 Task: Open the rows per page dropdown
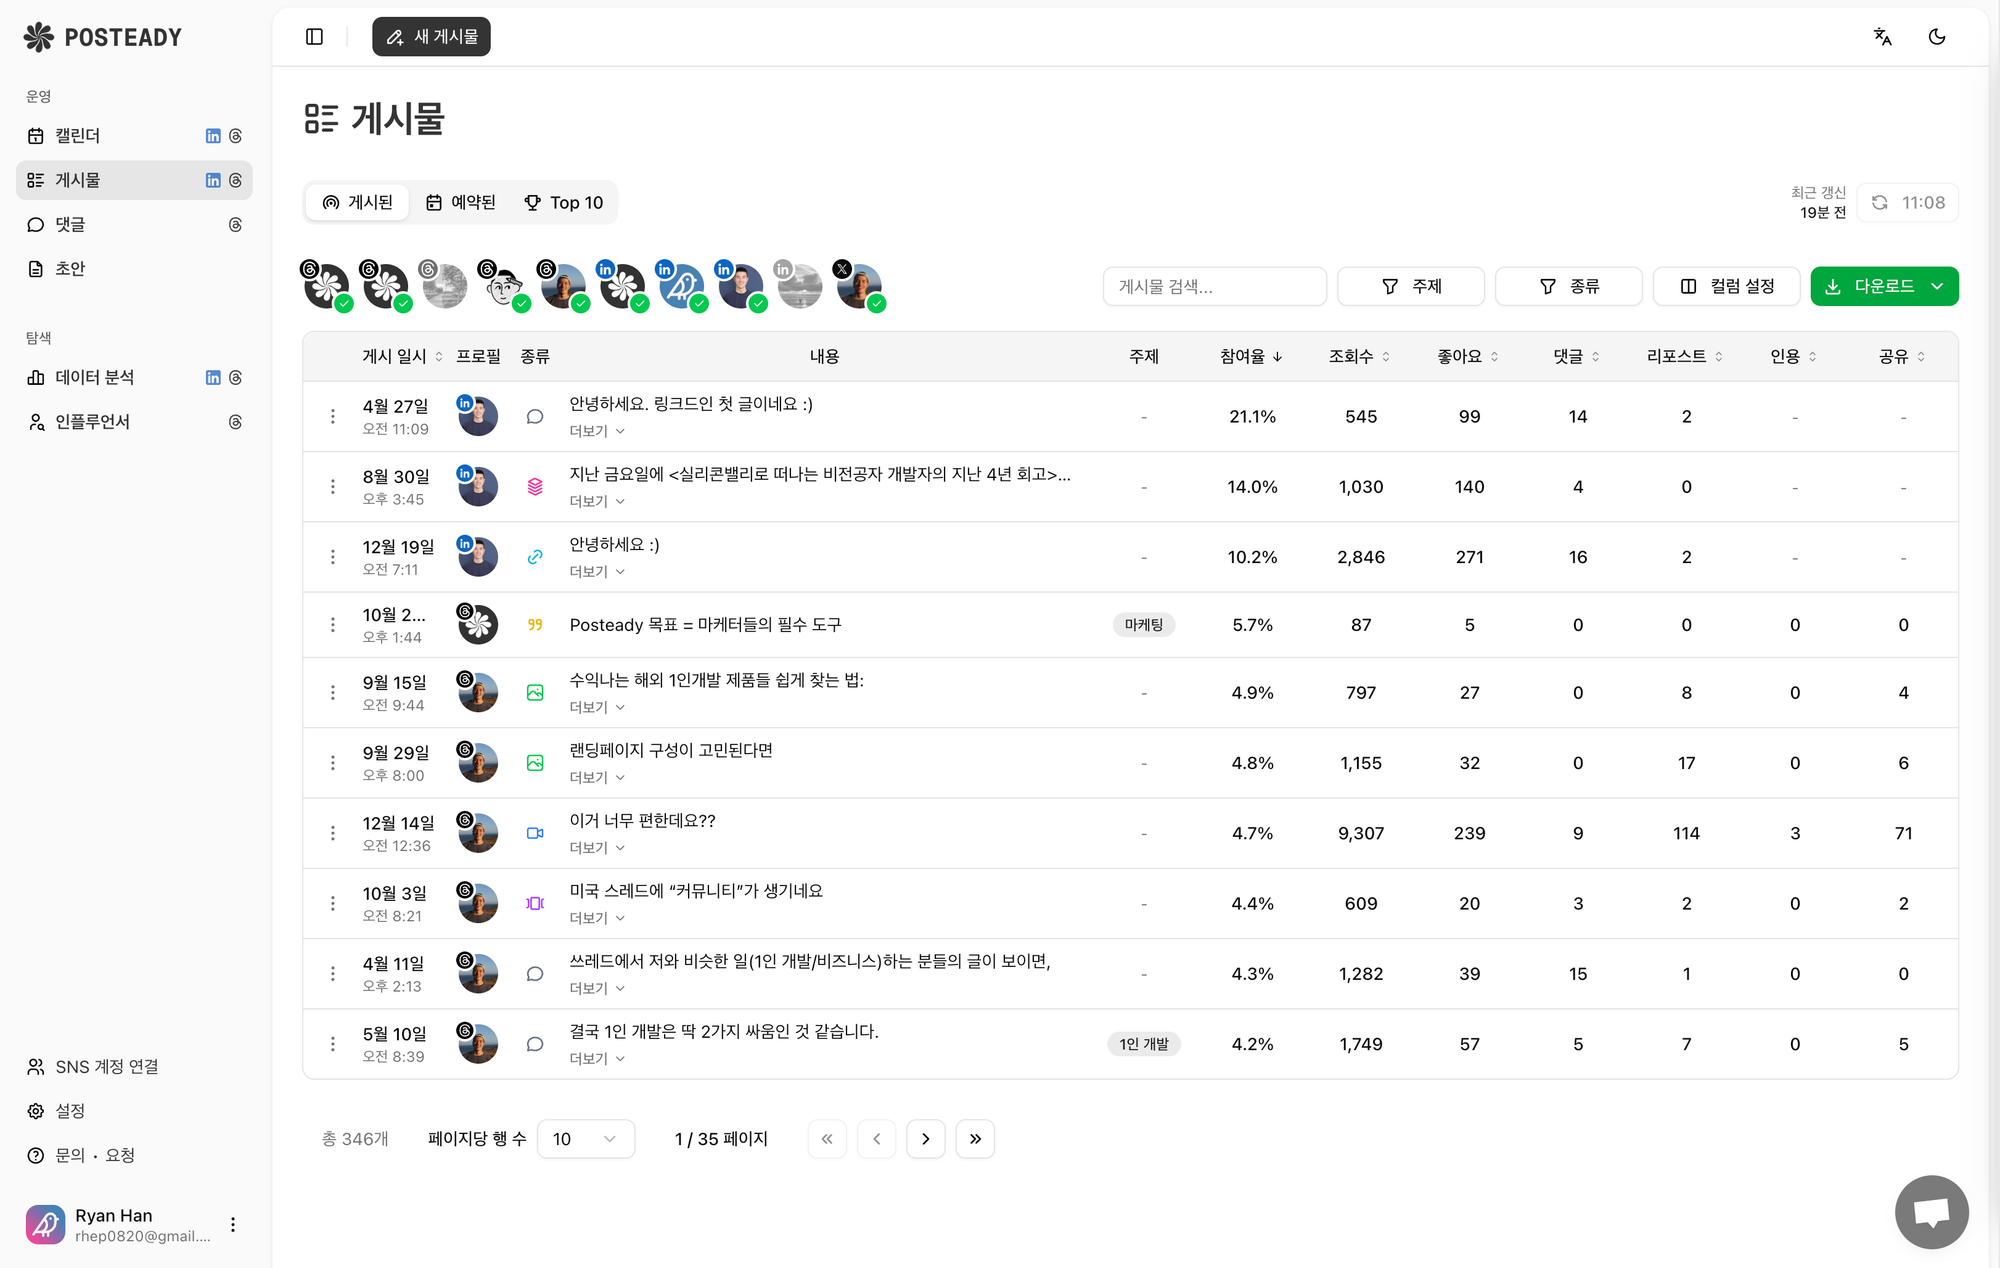point(585,1139)
